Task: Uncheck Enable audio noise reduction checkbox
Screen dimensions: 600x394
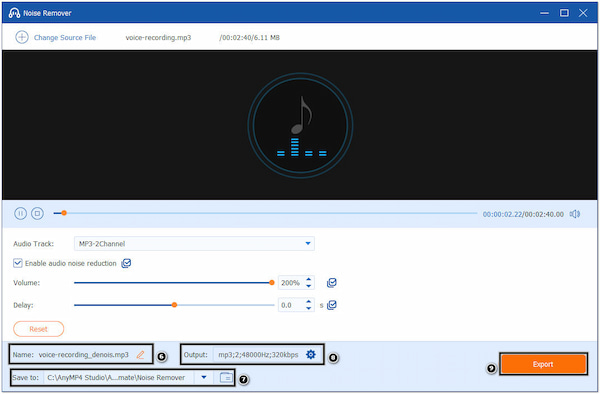Action: pyautogui.click(x=18, y=263)
